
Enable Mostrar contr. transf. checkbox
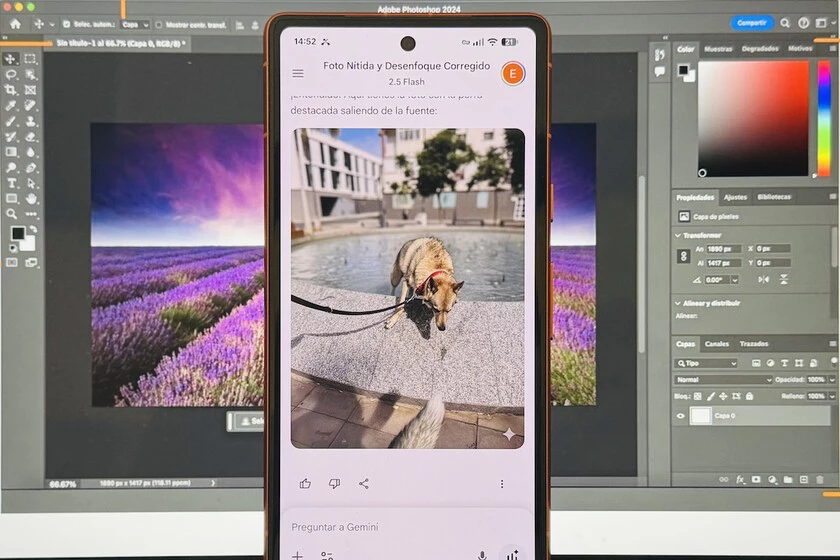coord(158,24)
